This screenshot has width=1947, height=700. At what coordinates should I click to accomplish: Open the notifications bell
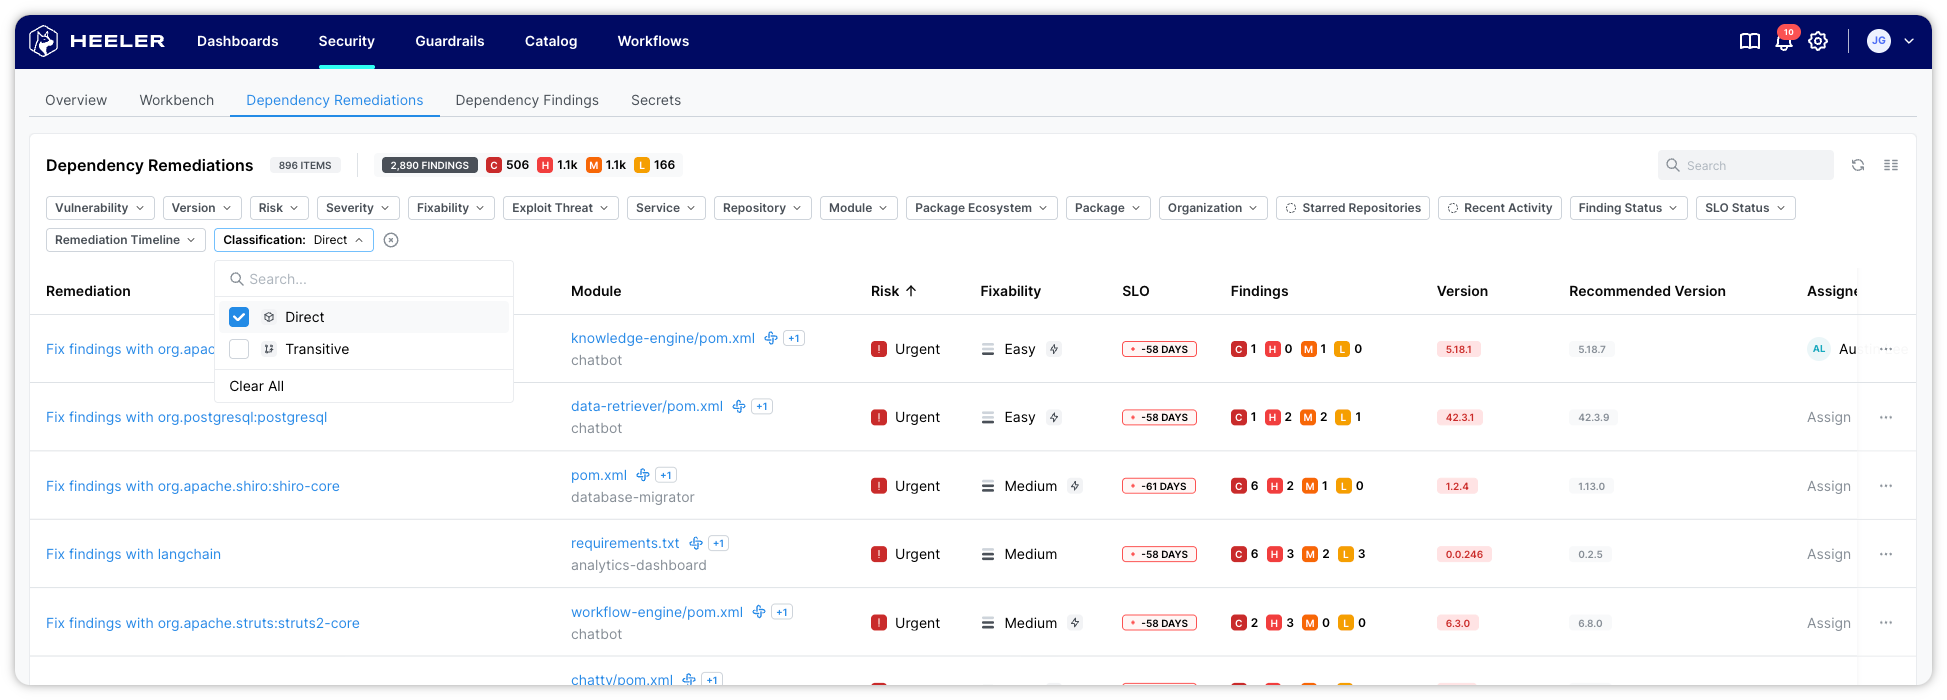pyautogui.click(x=1783, y=41)
